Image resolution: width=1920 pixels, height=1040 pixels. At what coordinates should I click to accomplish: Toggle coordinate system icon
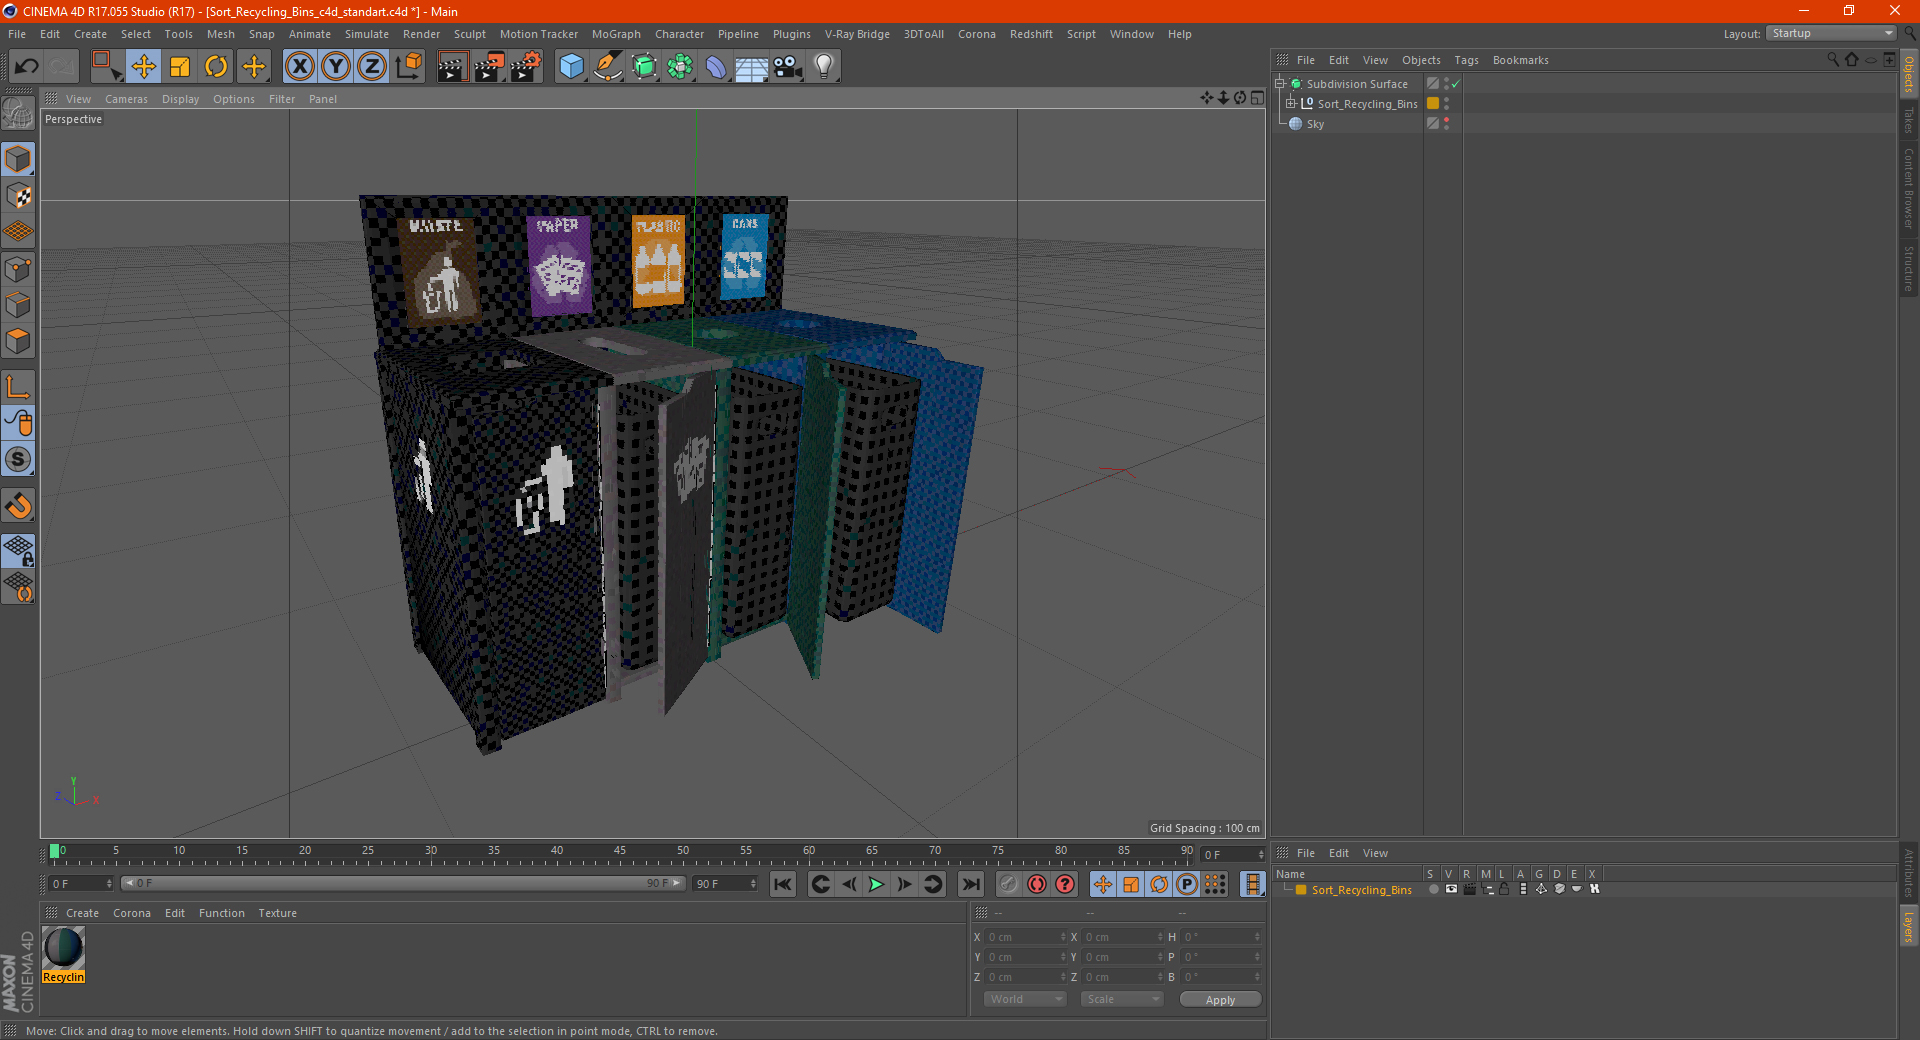(409, 67)
